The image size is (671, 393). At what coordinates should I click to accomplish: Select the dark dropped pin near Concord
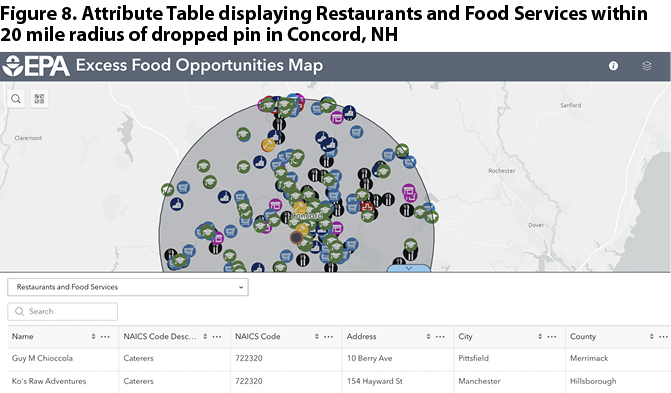click(x=296, y=237)
